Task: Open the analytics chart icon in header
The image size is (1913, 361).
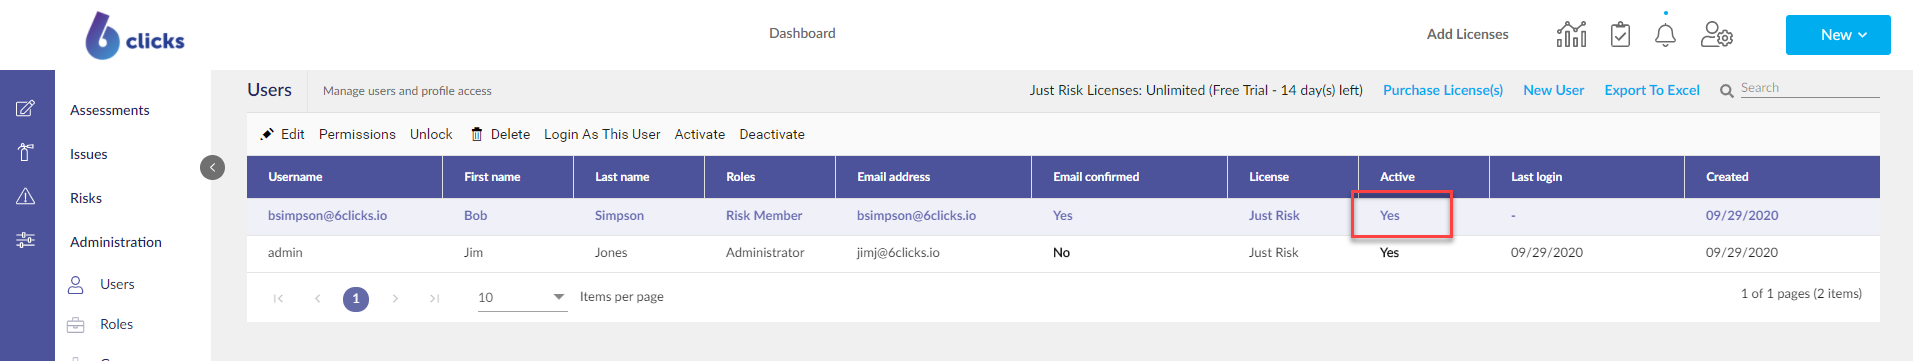Action: [1571, 35]
